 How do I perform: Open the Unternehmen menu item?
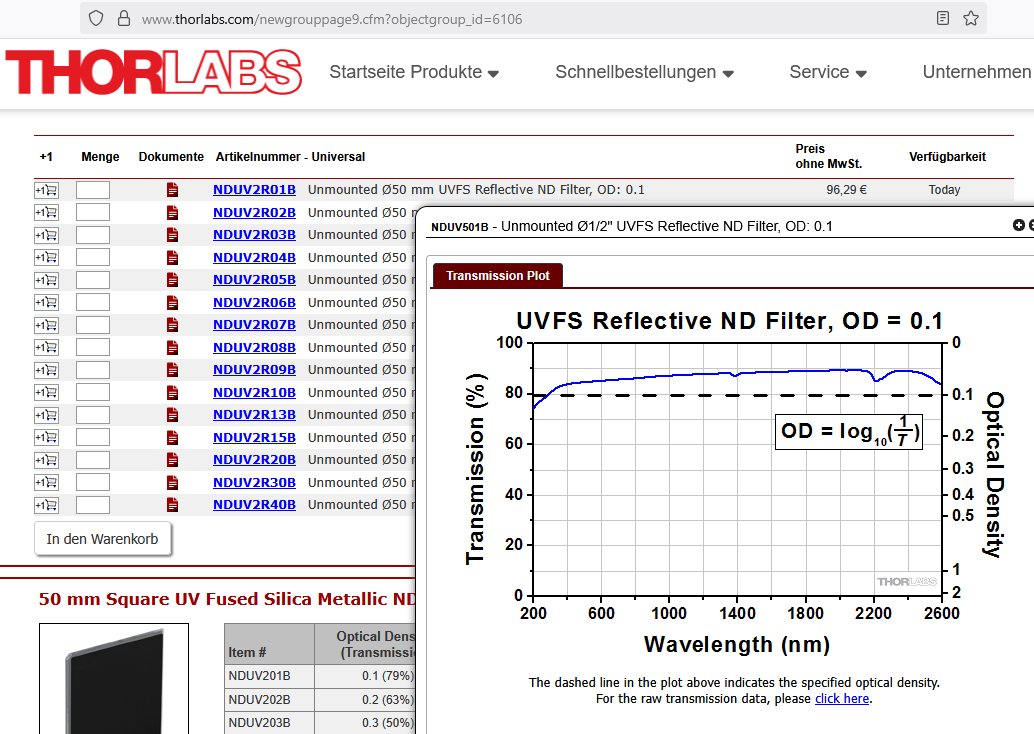(x=976, y=72)
